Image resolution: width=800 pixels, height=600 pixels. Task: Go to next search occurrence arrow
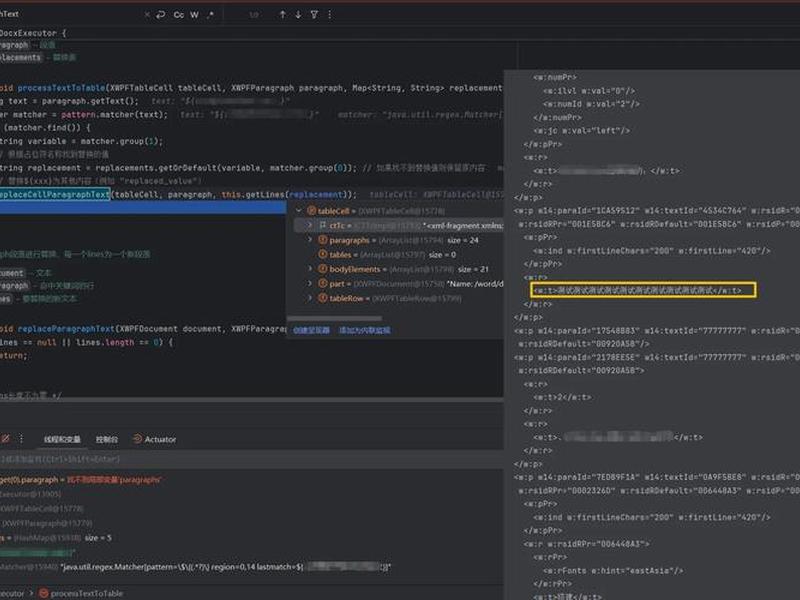coord(298,15)
